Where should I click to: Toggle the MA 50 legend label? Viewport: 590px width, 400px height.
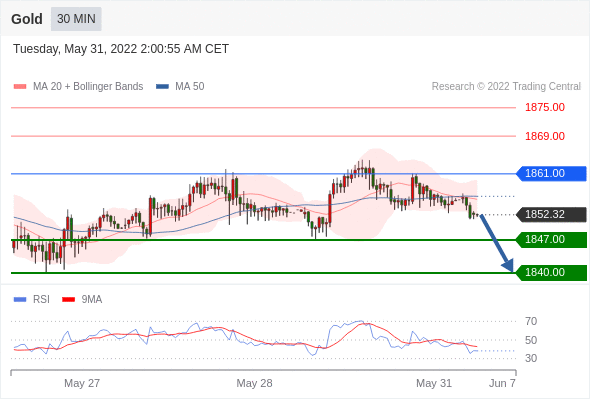pyautogui.click(x=190, y=87)
